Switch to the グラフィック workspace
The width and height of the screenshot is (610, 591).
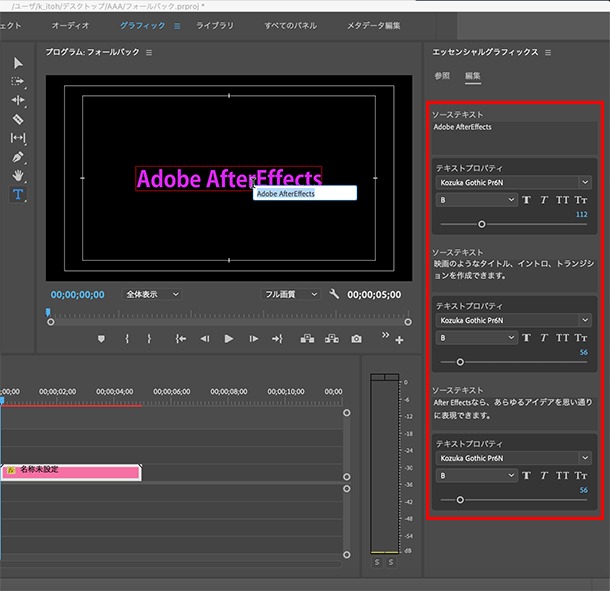[142, 26]
